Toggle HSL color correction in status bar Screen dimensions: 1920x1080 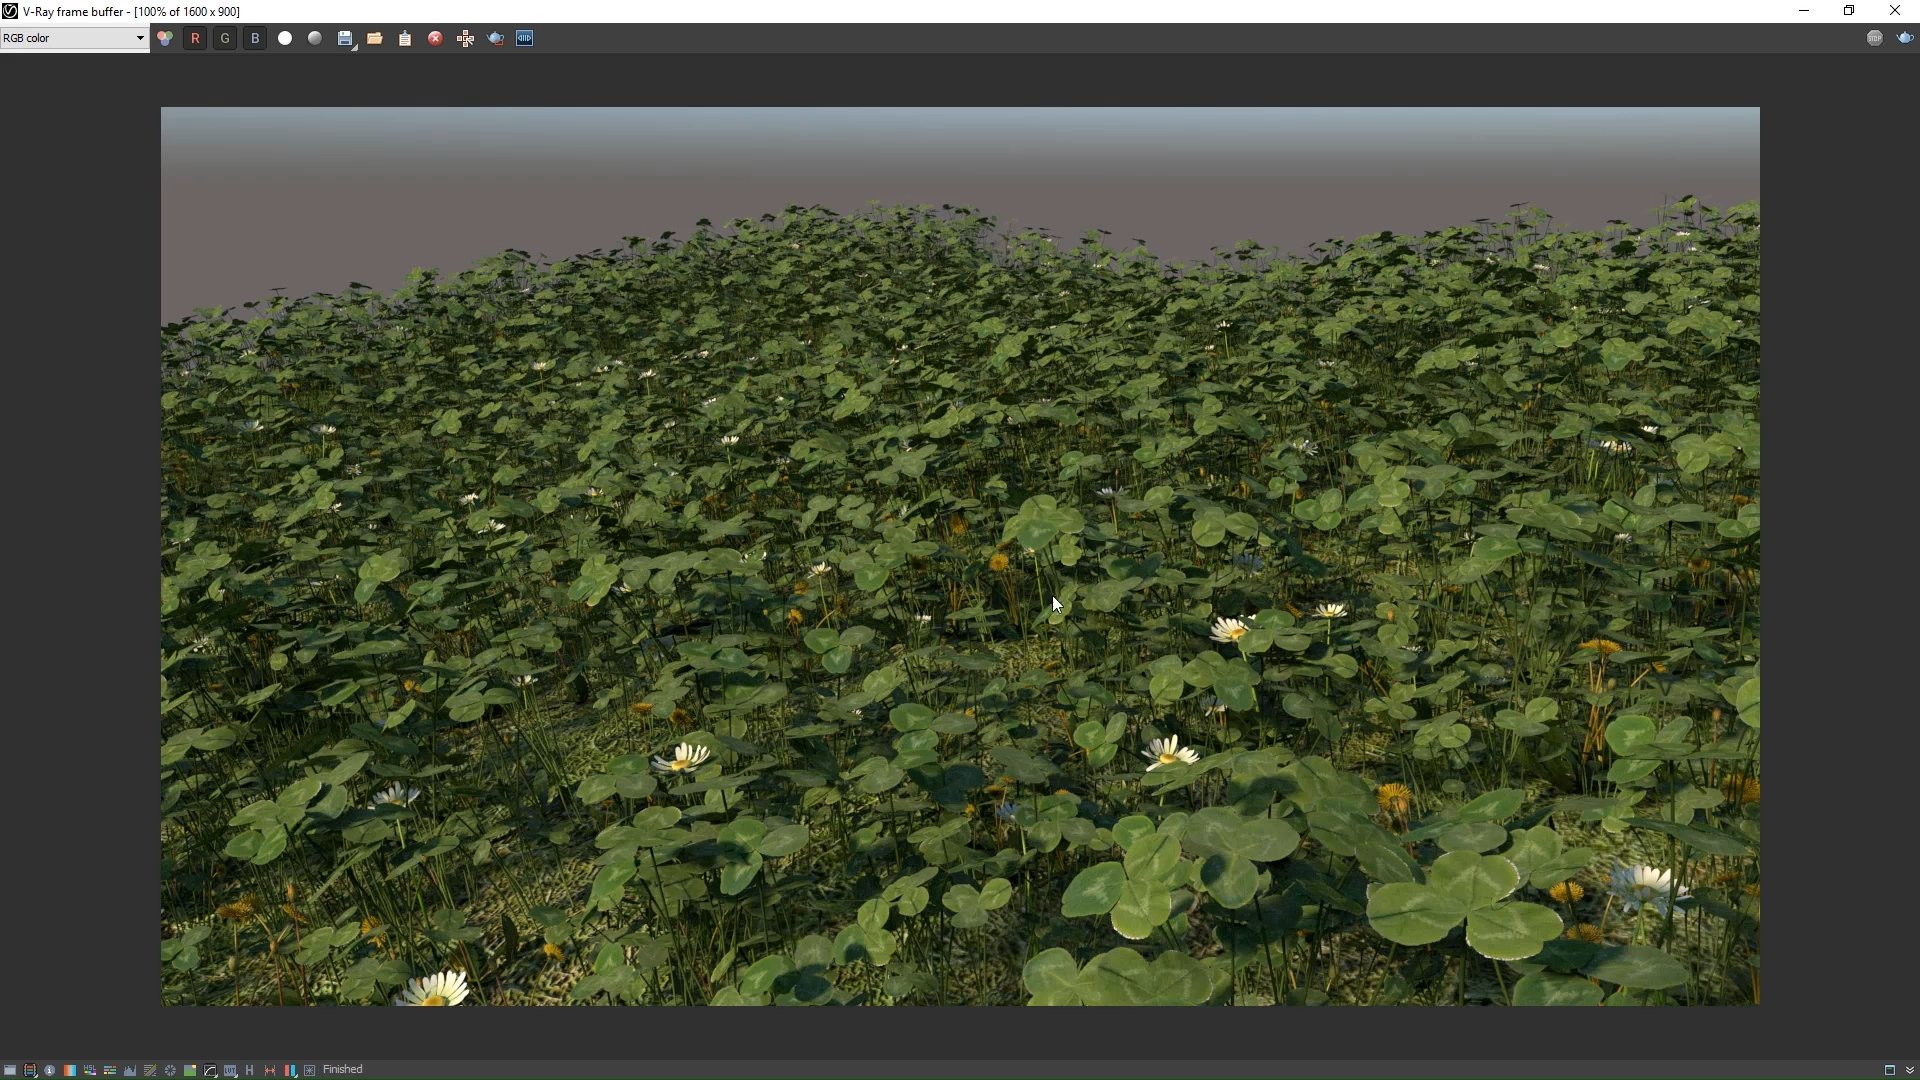tap(90, 1070)
